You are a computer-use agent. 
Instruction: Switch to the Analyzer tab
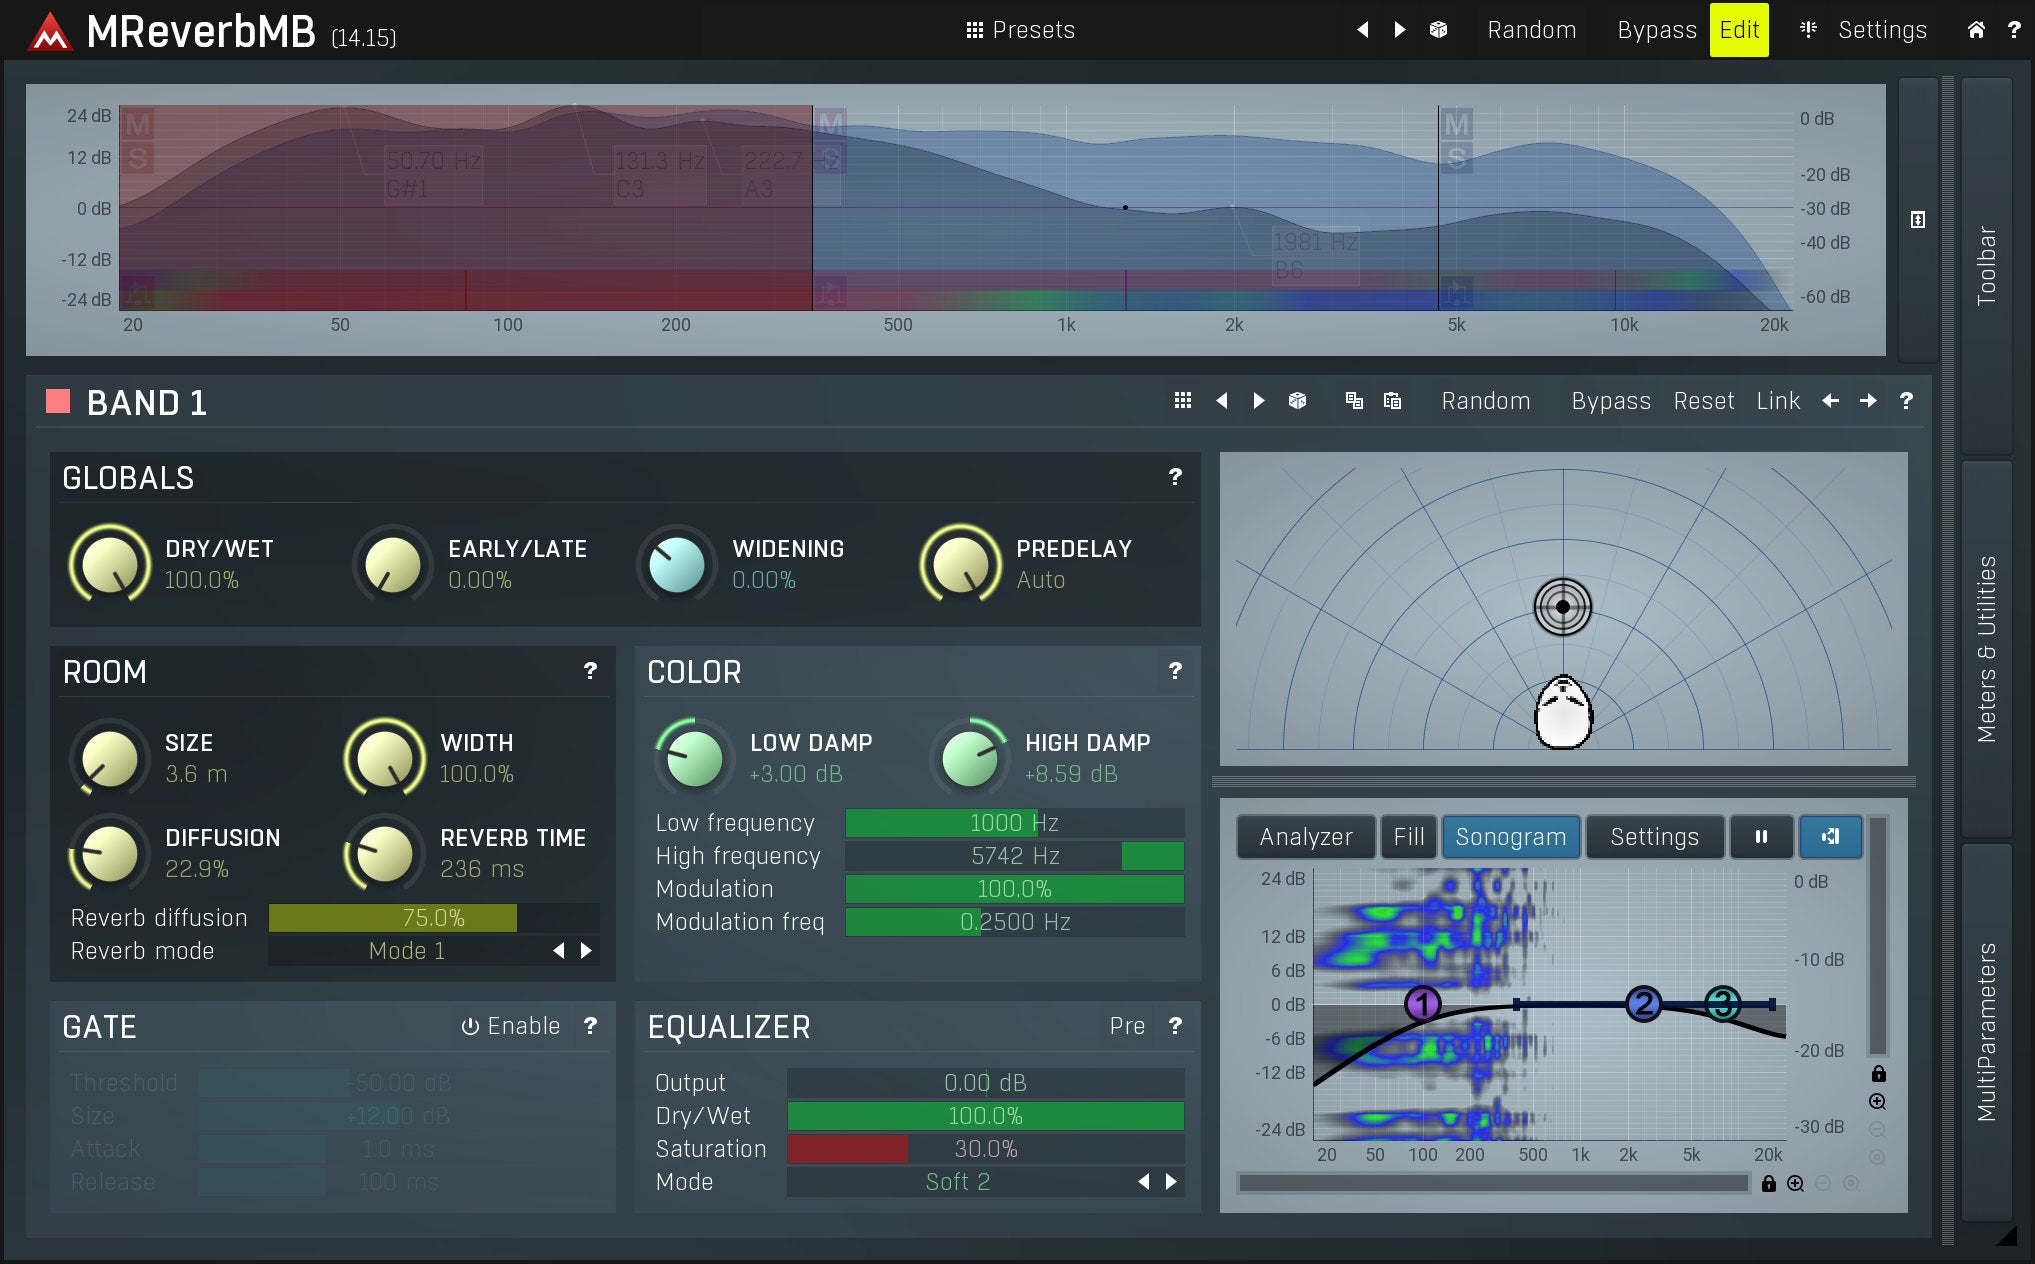pyautogui.click(x=1305, y=837)
